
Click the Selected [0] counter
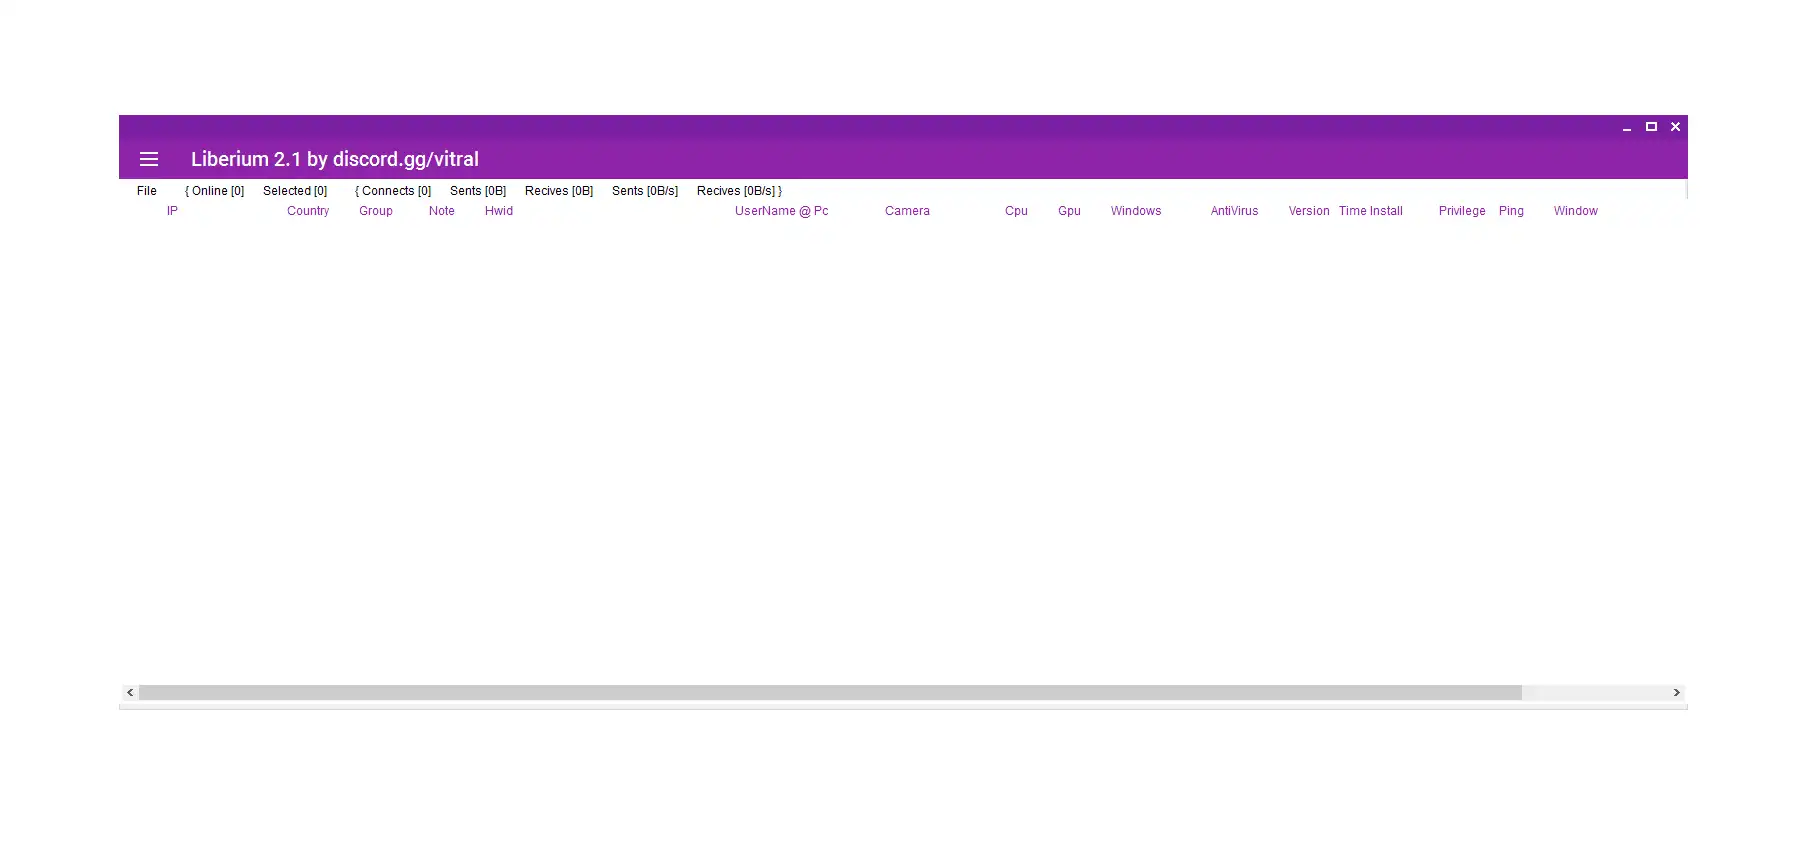point(295,191)
